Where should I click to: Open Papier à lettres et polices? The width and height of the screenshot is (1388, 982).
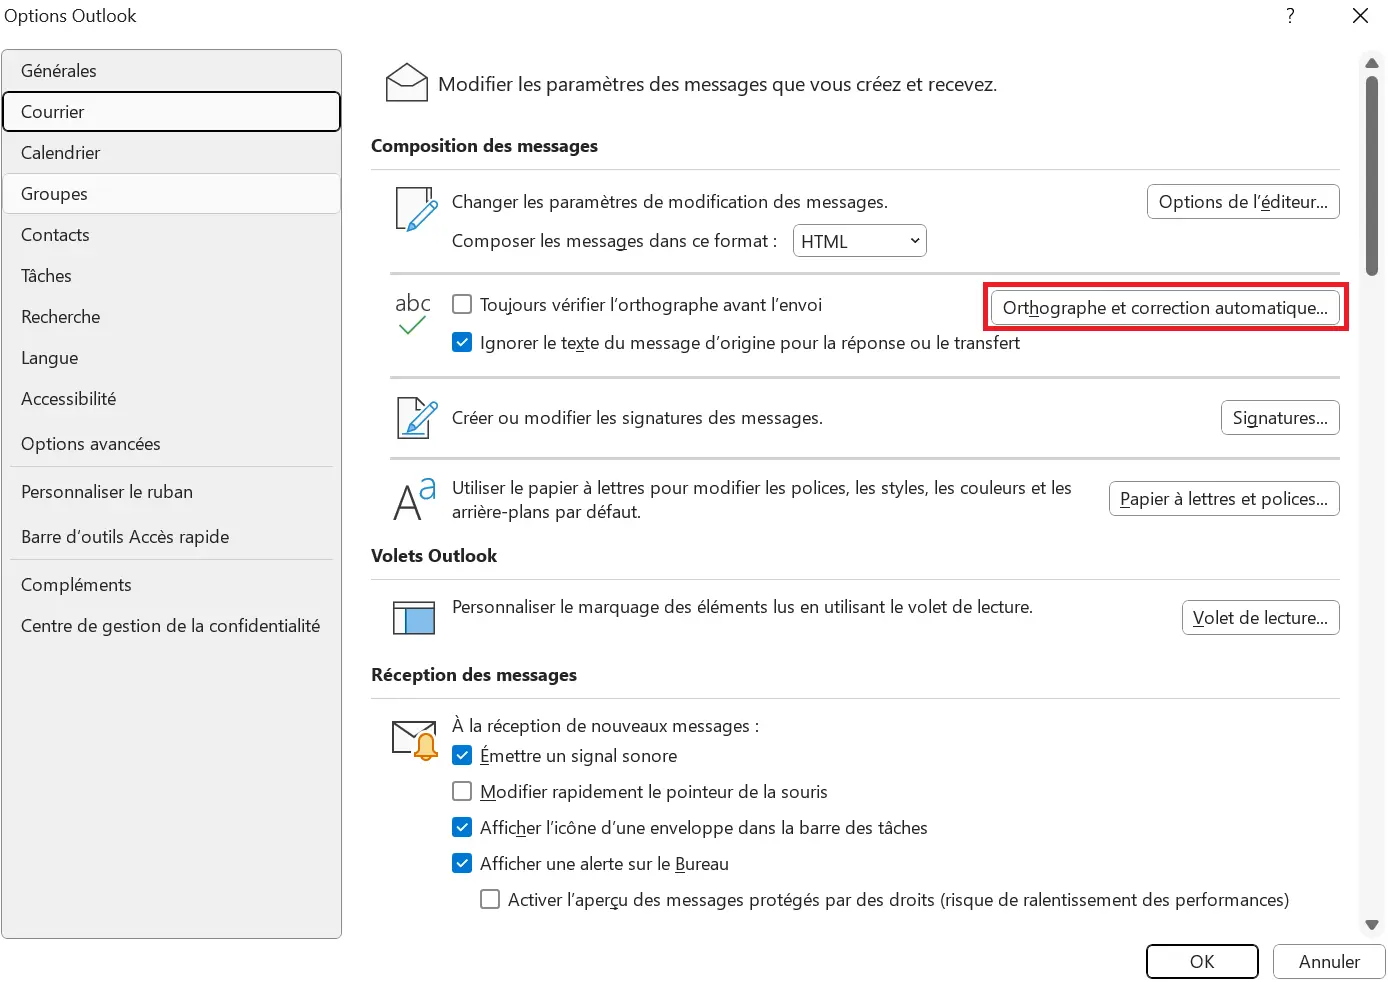1224,499
